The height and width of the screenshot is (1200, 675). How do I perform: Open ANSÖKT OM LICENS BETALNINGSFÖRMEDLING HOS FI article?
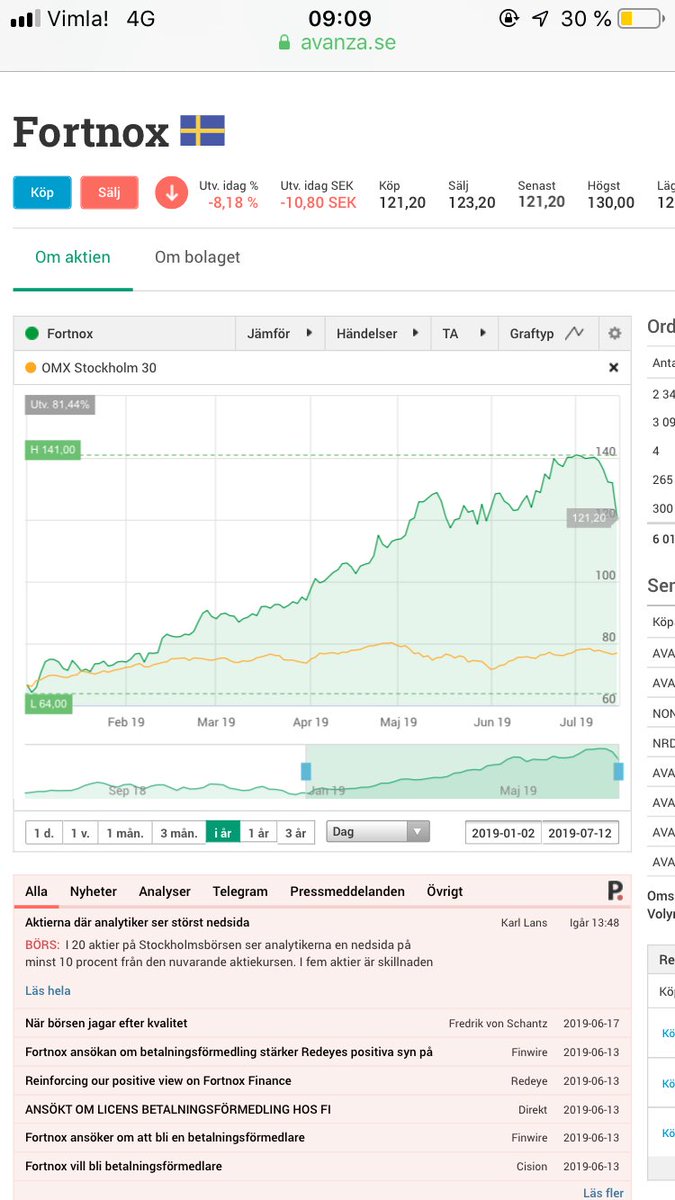pos(177,1109)
